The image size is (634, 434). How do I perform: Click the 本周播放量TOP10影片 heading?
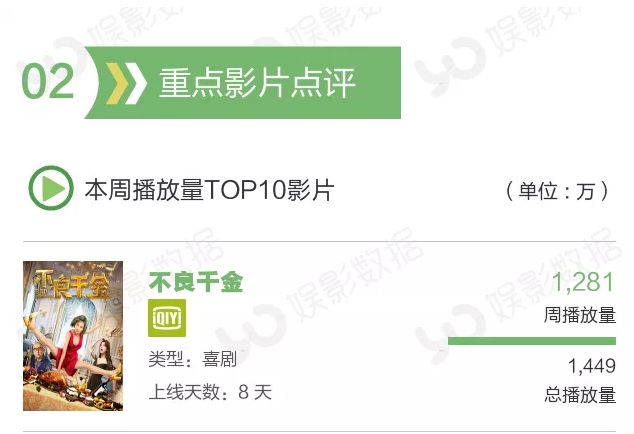coord(209,189)
